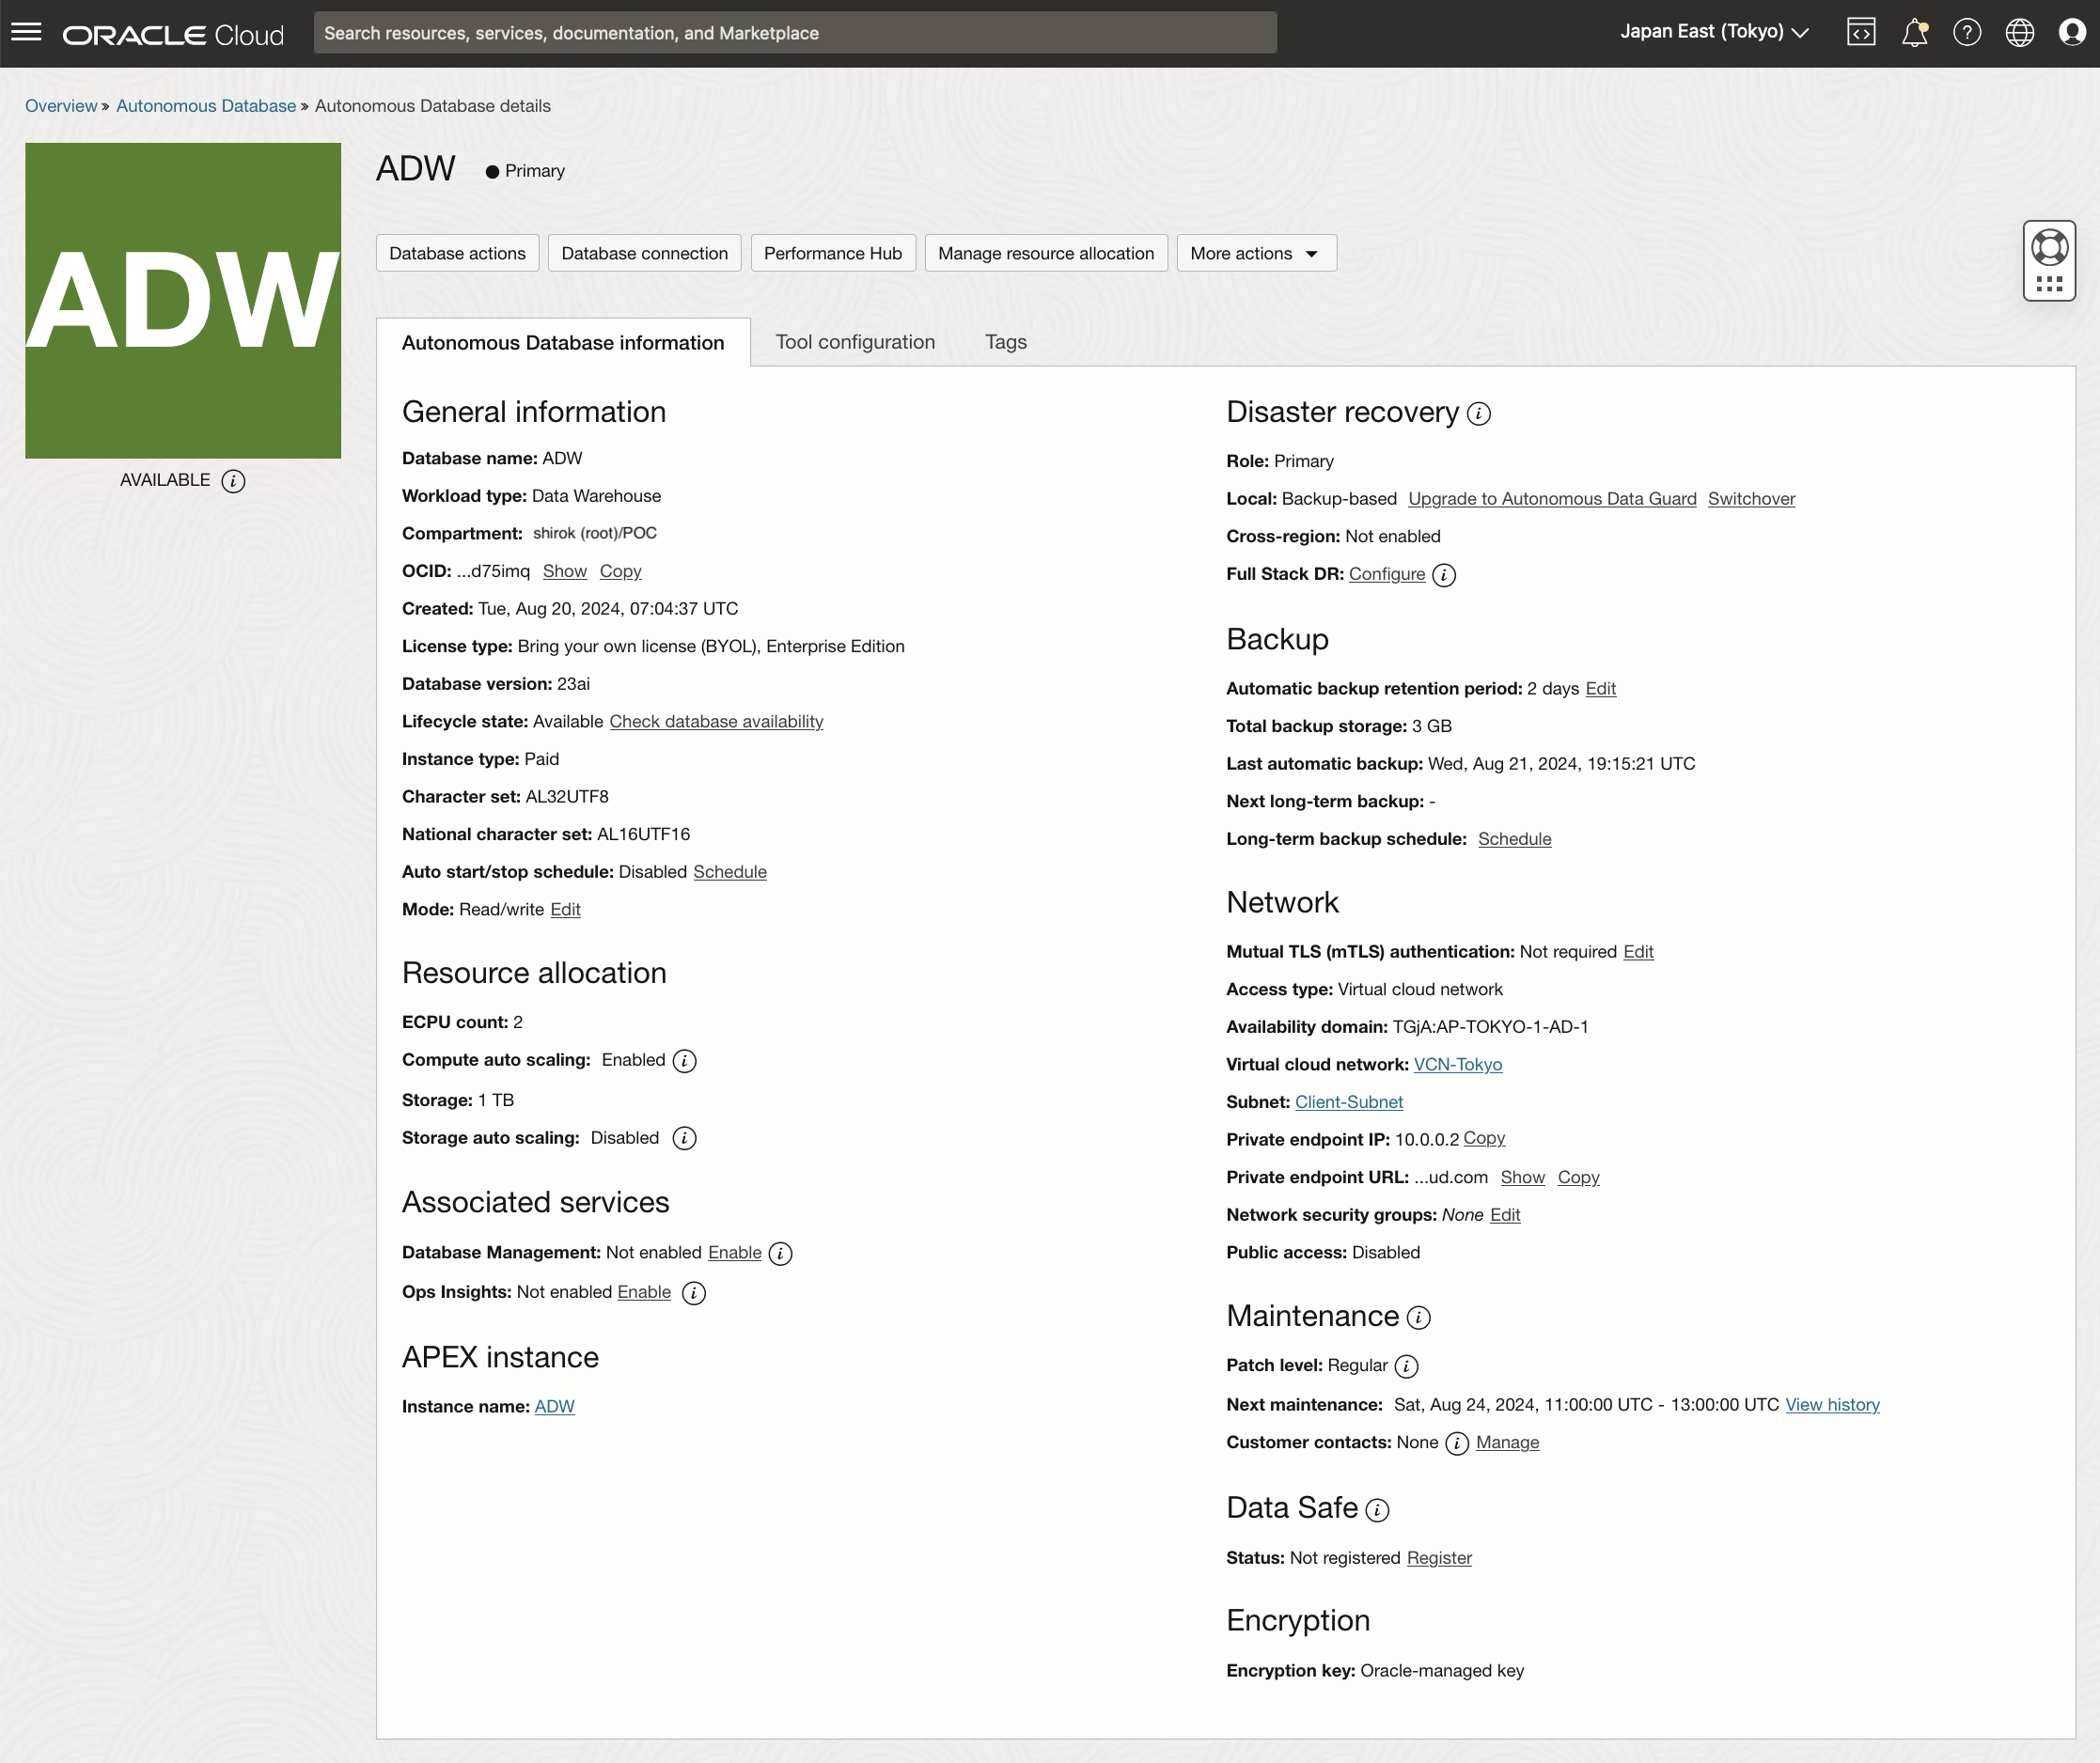Open the More actions dropdown

tap(1255, 253)
